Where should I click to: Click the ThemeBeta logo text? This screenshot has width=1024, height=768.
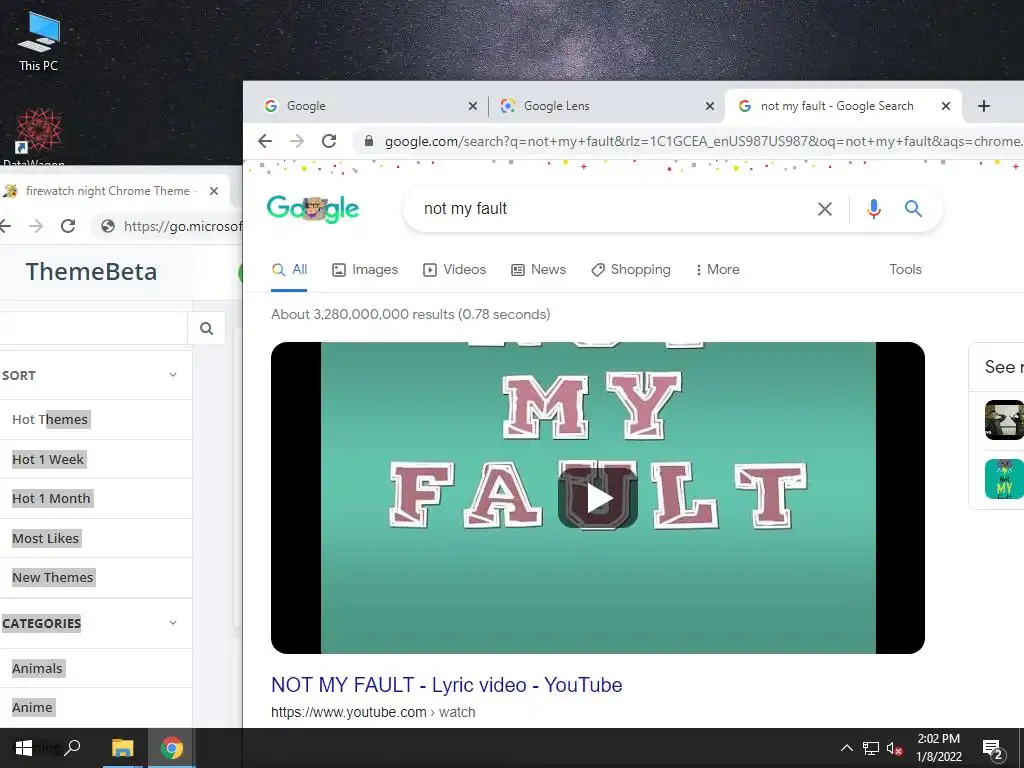[x=91, y=272]
